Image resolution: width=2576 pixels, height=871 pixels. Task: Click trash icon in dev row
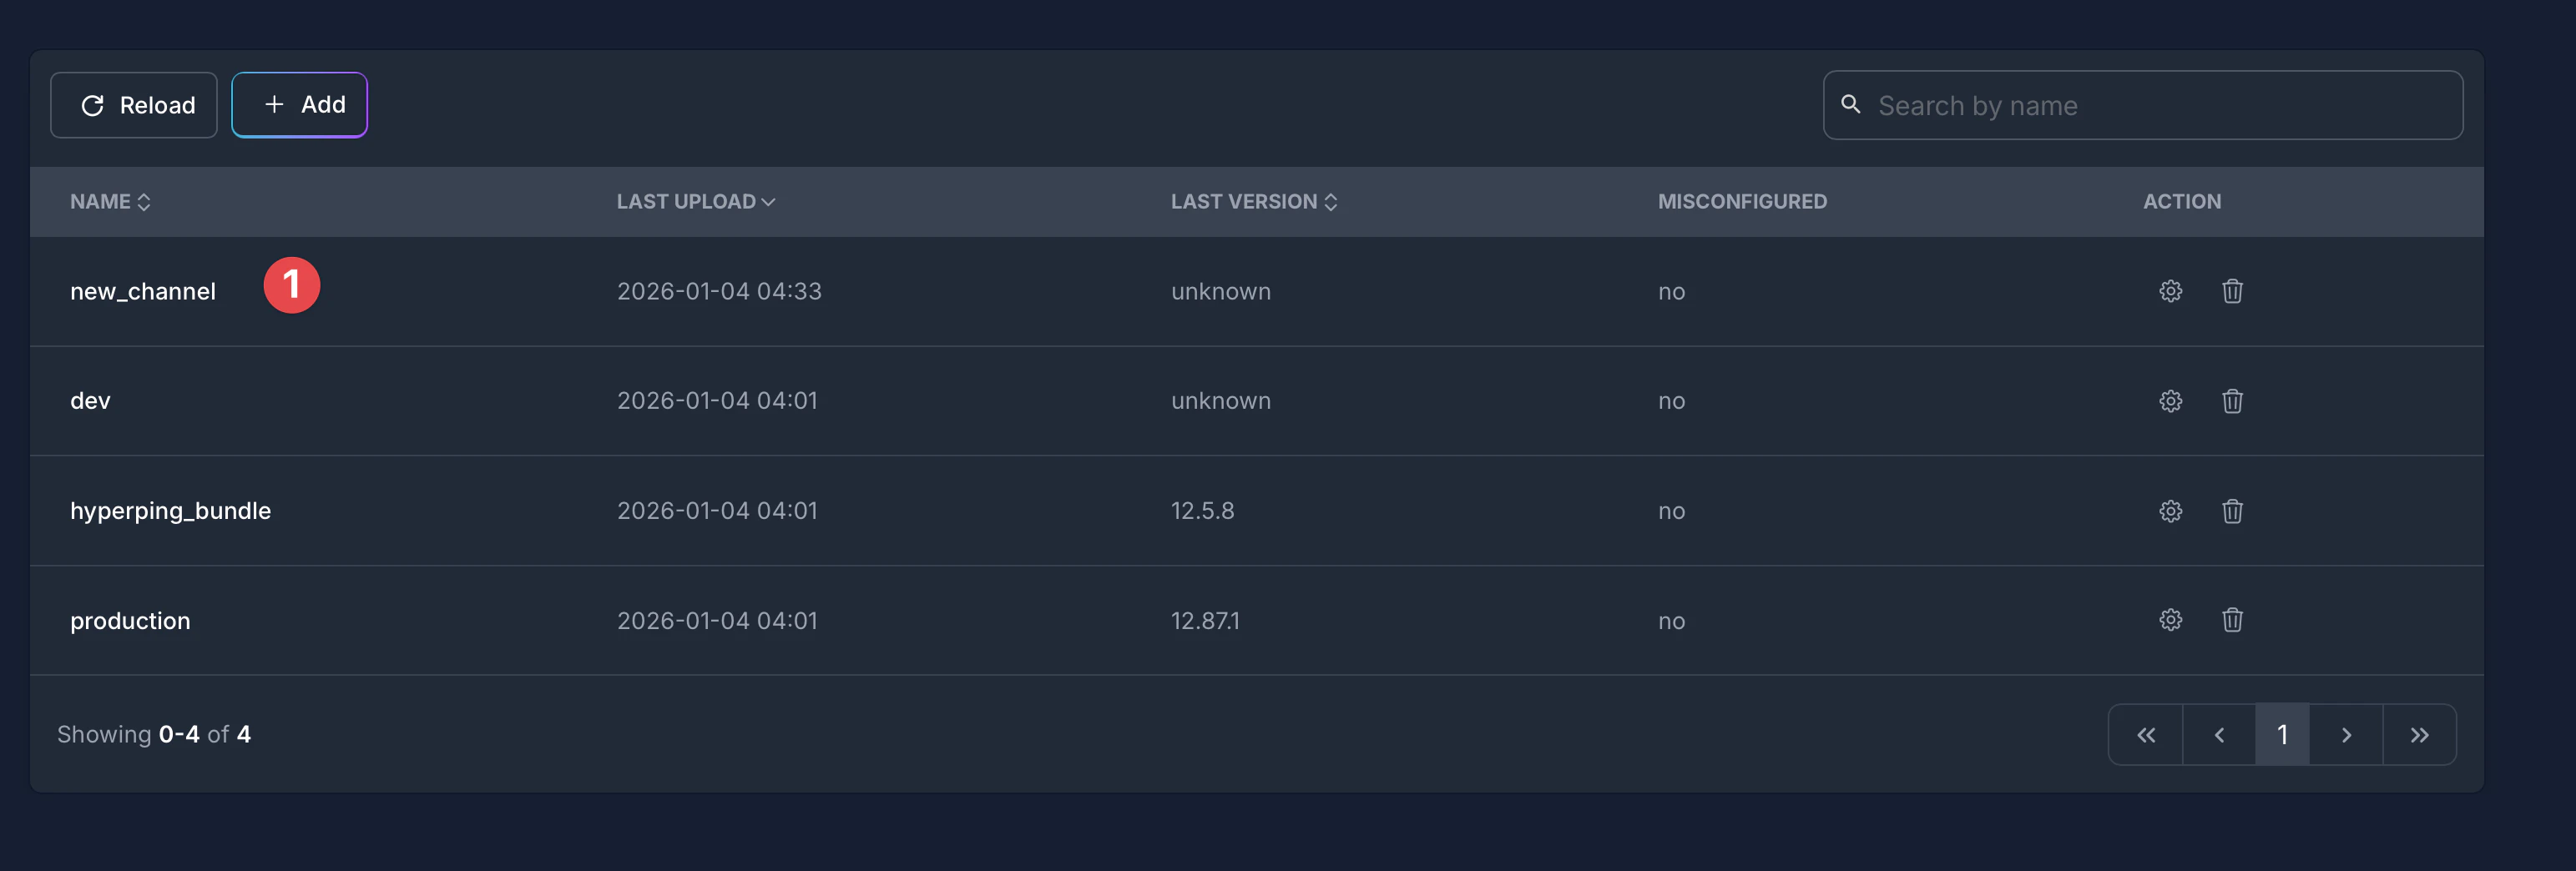pyautogui.click(x=2231, y=401)
